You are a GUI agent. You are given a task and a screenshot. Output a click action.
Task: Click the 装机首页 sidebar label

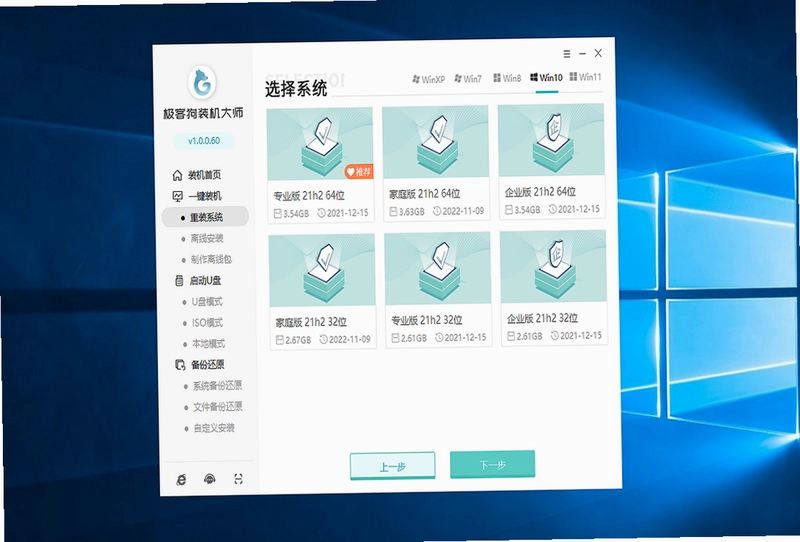[x=205, y=175]
